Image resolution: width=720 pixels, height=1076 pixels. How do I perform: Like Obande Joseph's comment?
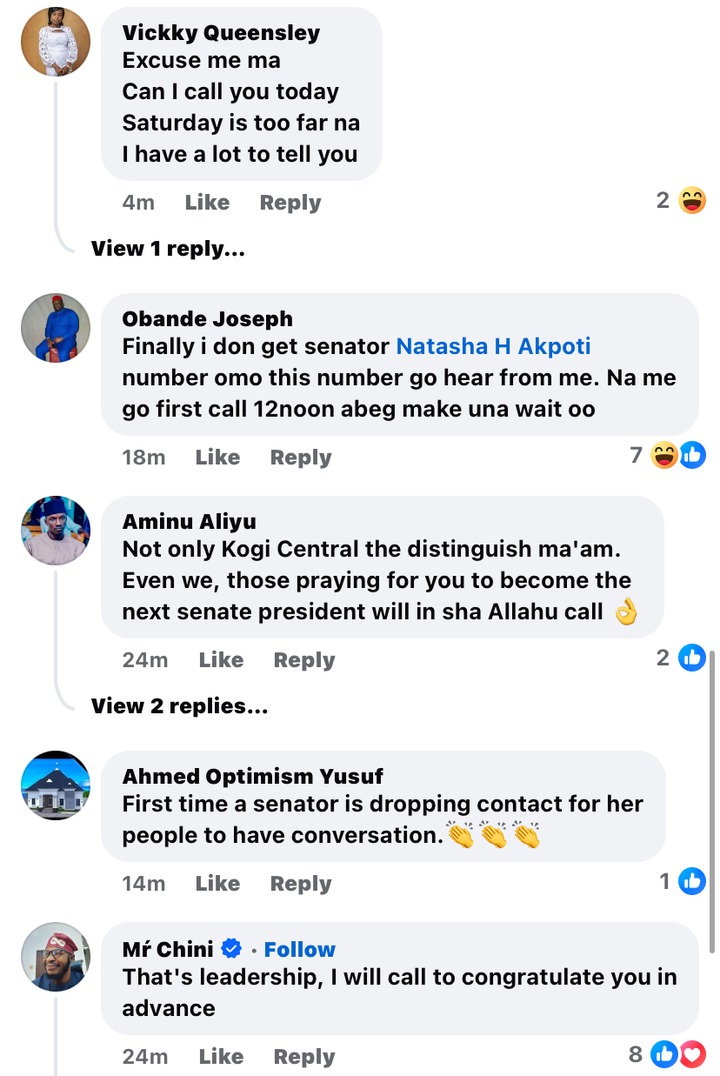point(217,457)
